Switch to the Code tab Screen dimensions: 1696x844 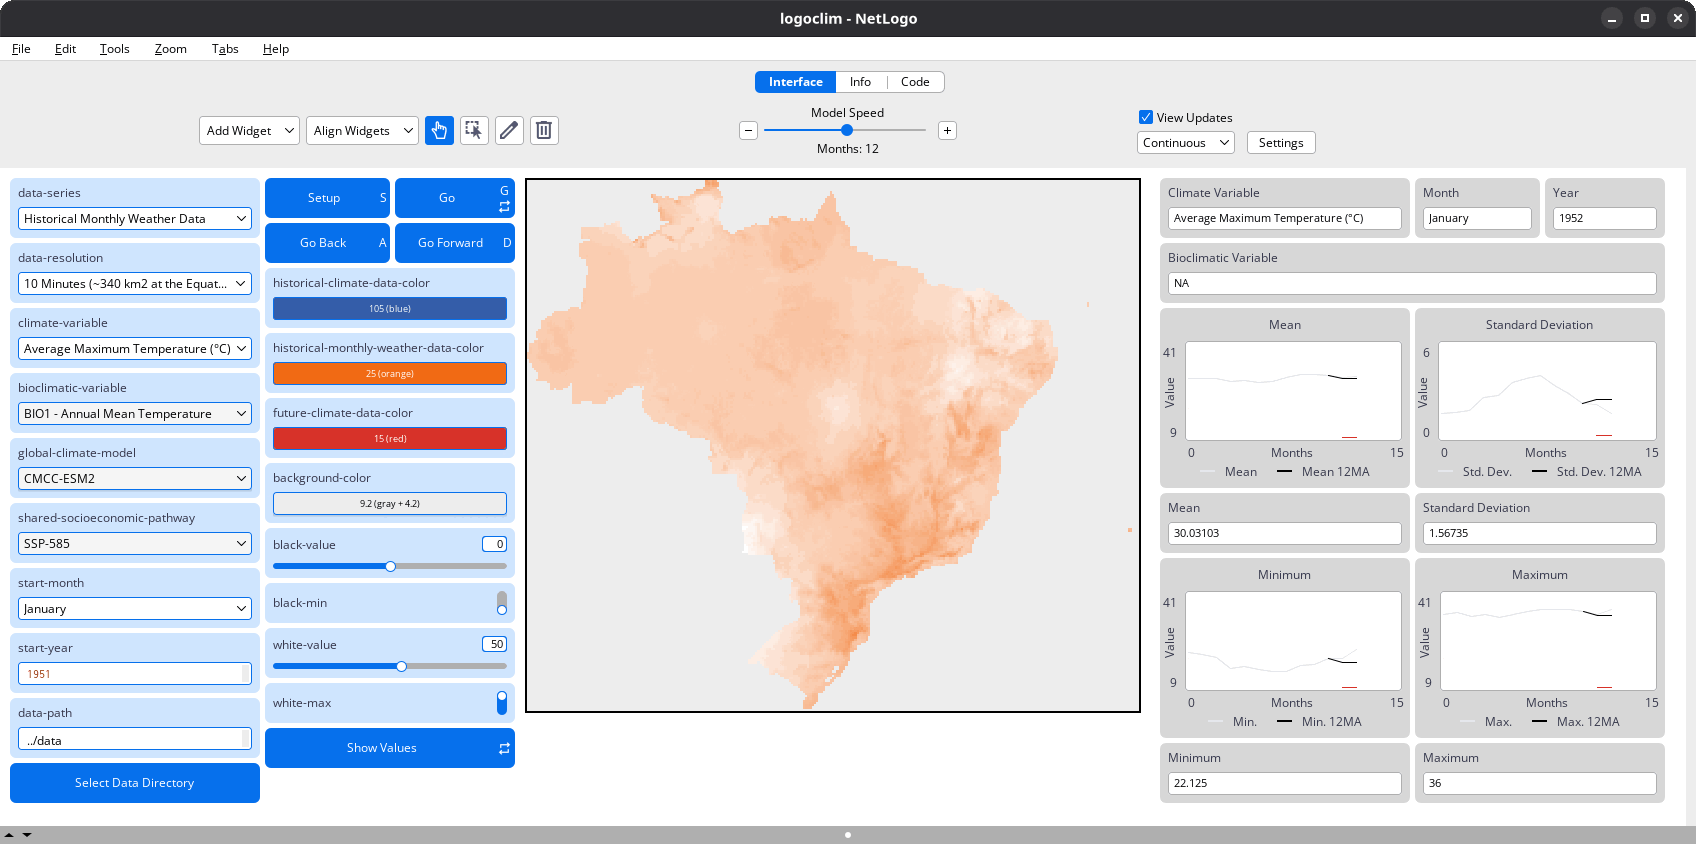[914, 82]
